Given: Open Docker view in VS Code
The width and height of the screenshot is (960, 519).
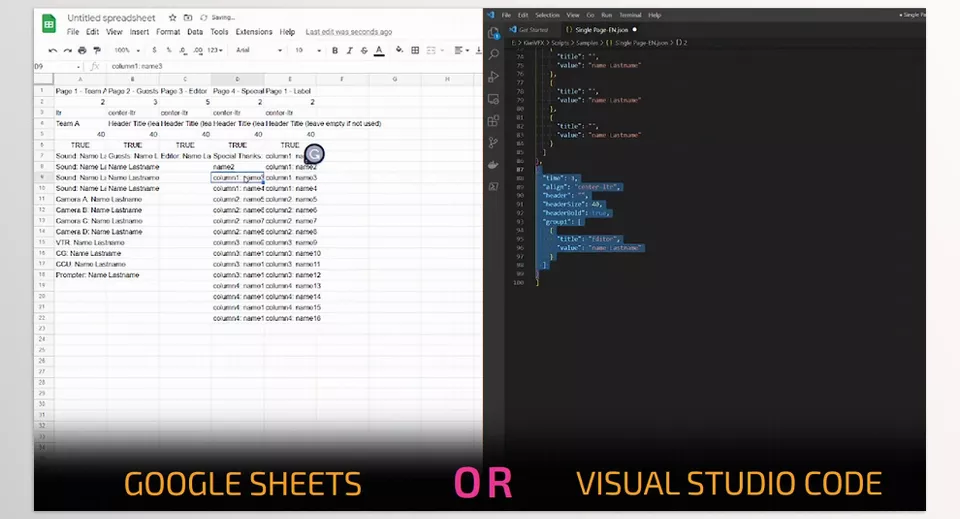Looking at the screenshot, I should 493,165.
